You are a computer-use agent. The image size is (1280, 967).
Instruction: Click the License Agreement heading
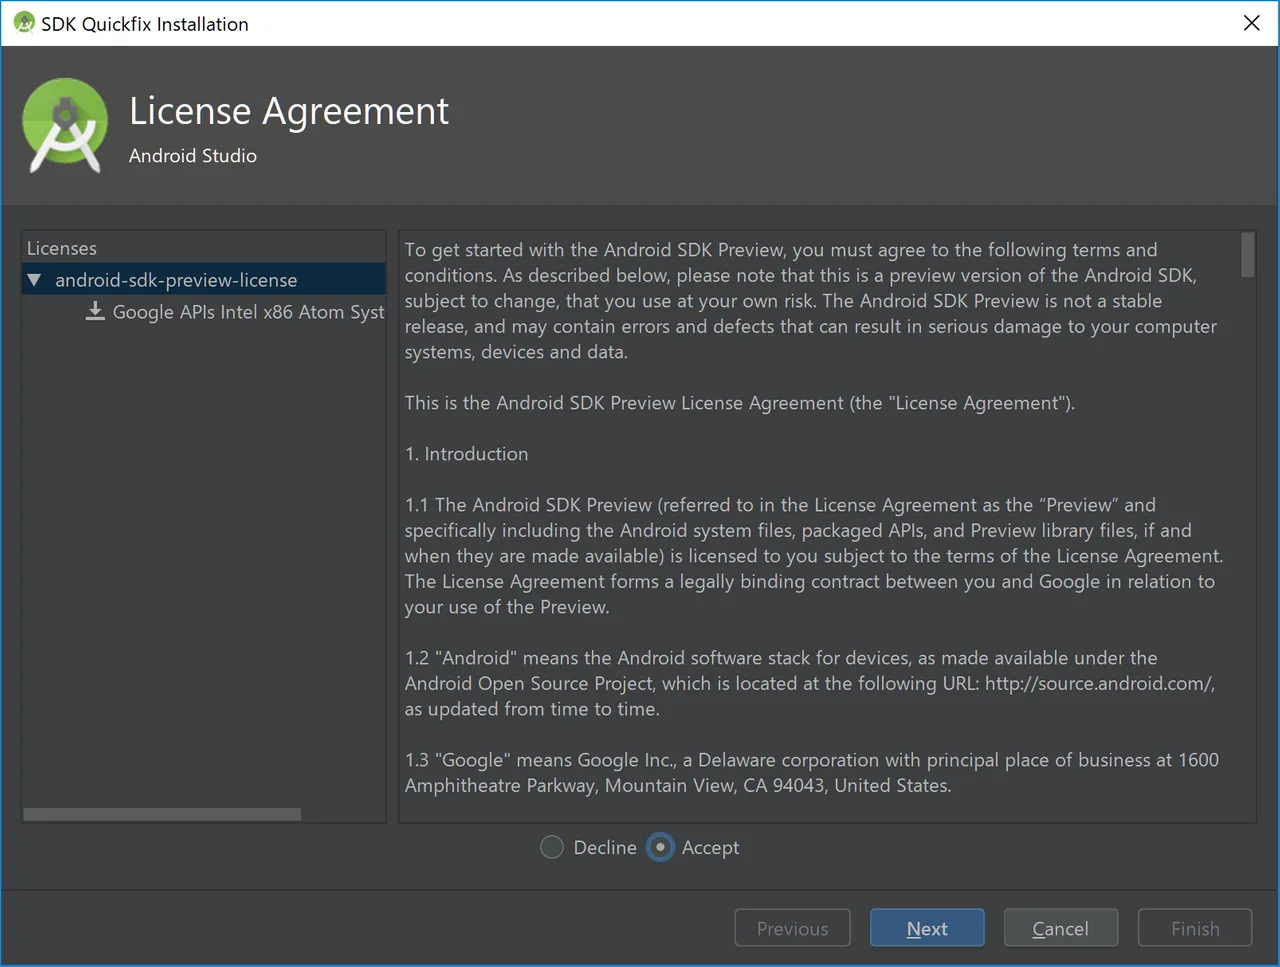point(289,111)
